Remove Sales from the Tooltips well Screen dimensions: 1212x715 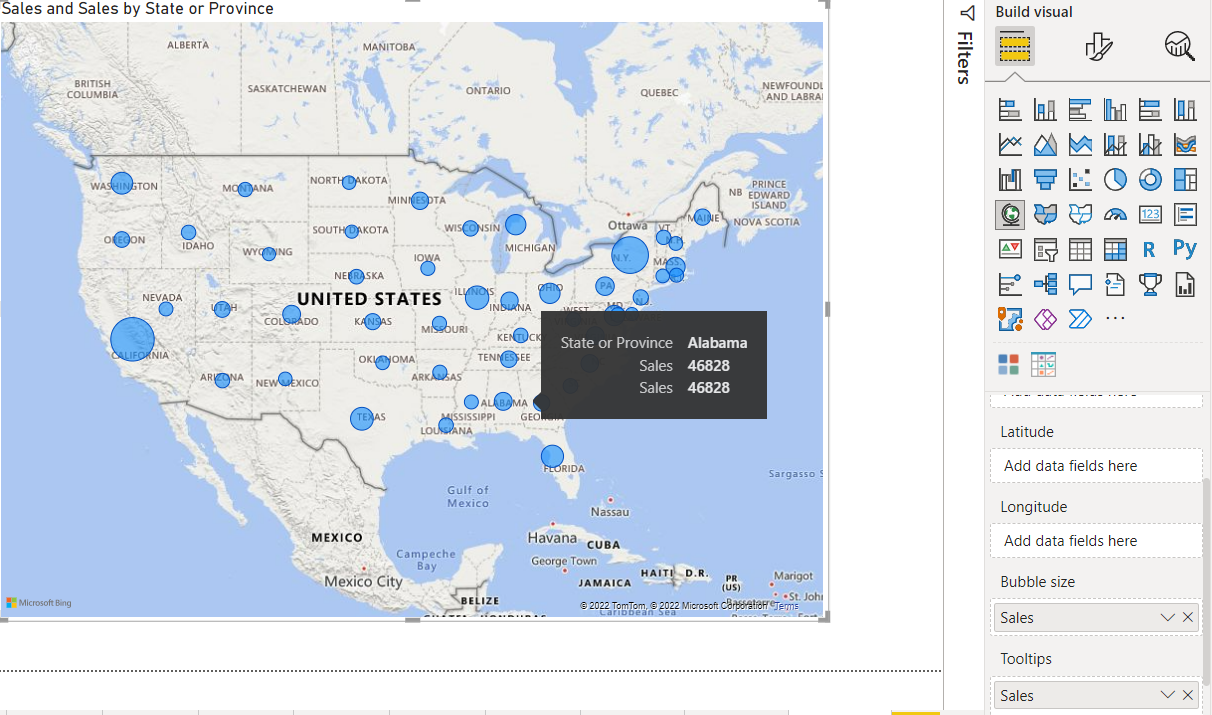tap(1188, 694)
